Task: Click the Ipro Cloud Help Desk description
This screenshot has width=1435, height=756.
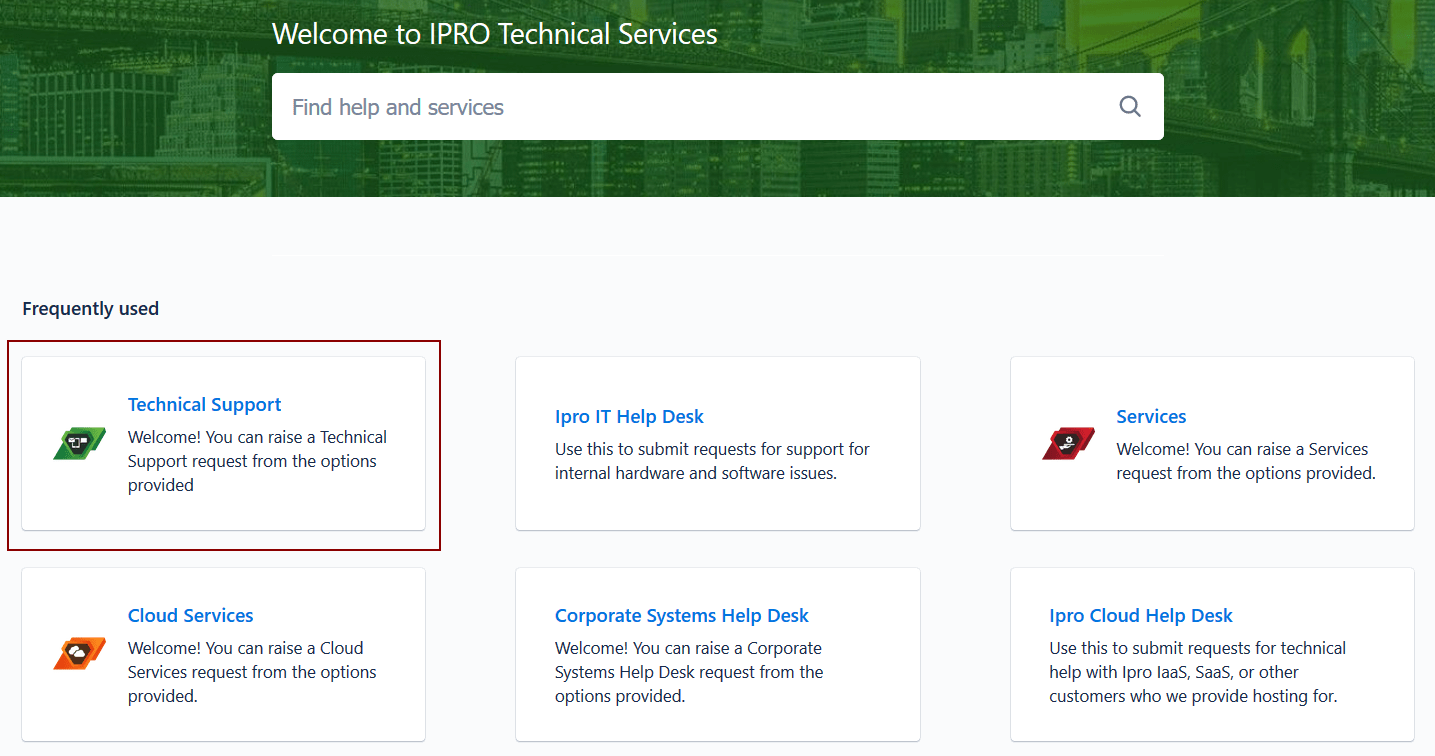Action: (x=1197, y=672)
